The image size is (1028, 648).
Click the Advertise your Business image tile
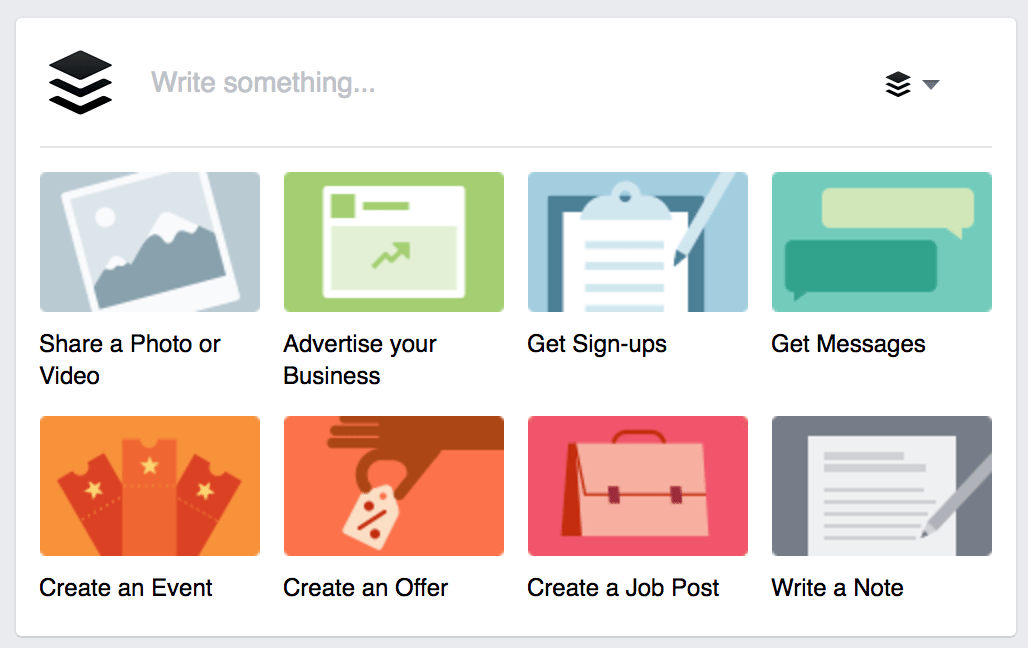coord(393,241)
